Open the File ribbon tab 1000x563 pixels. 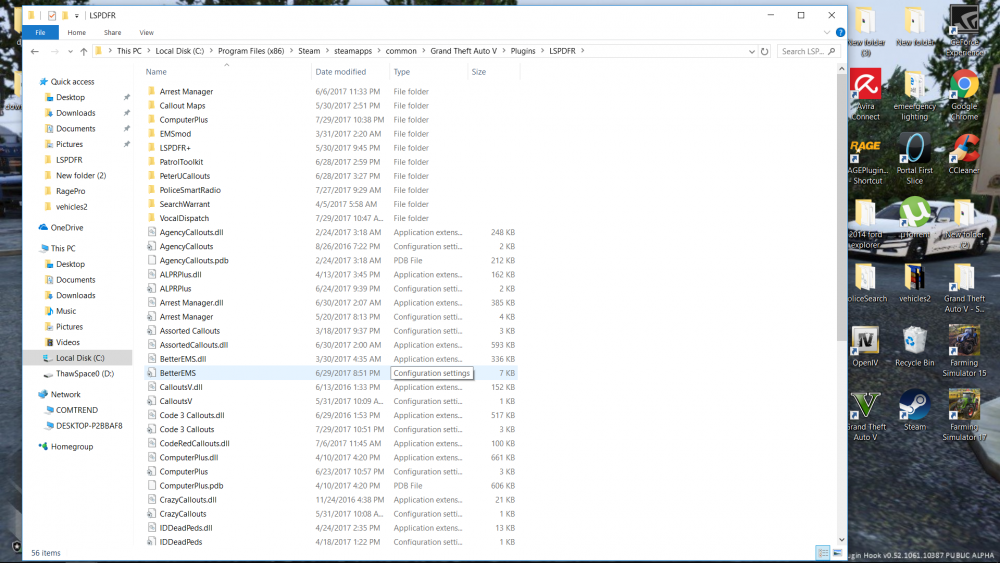coord(40,33)
